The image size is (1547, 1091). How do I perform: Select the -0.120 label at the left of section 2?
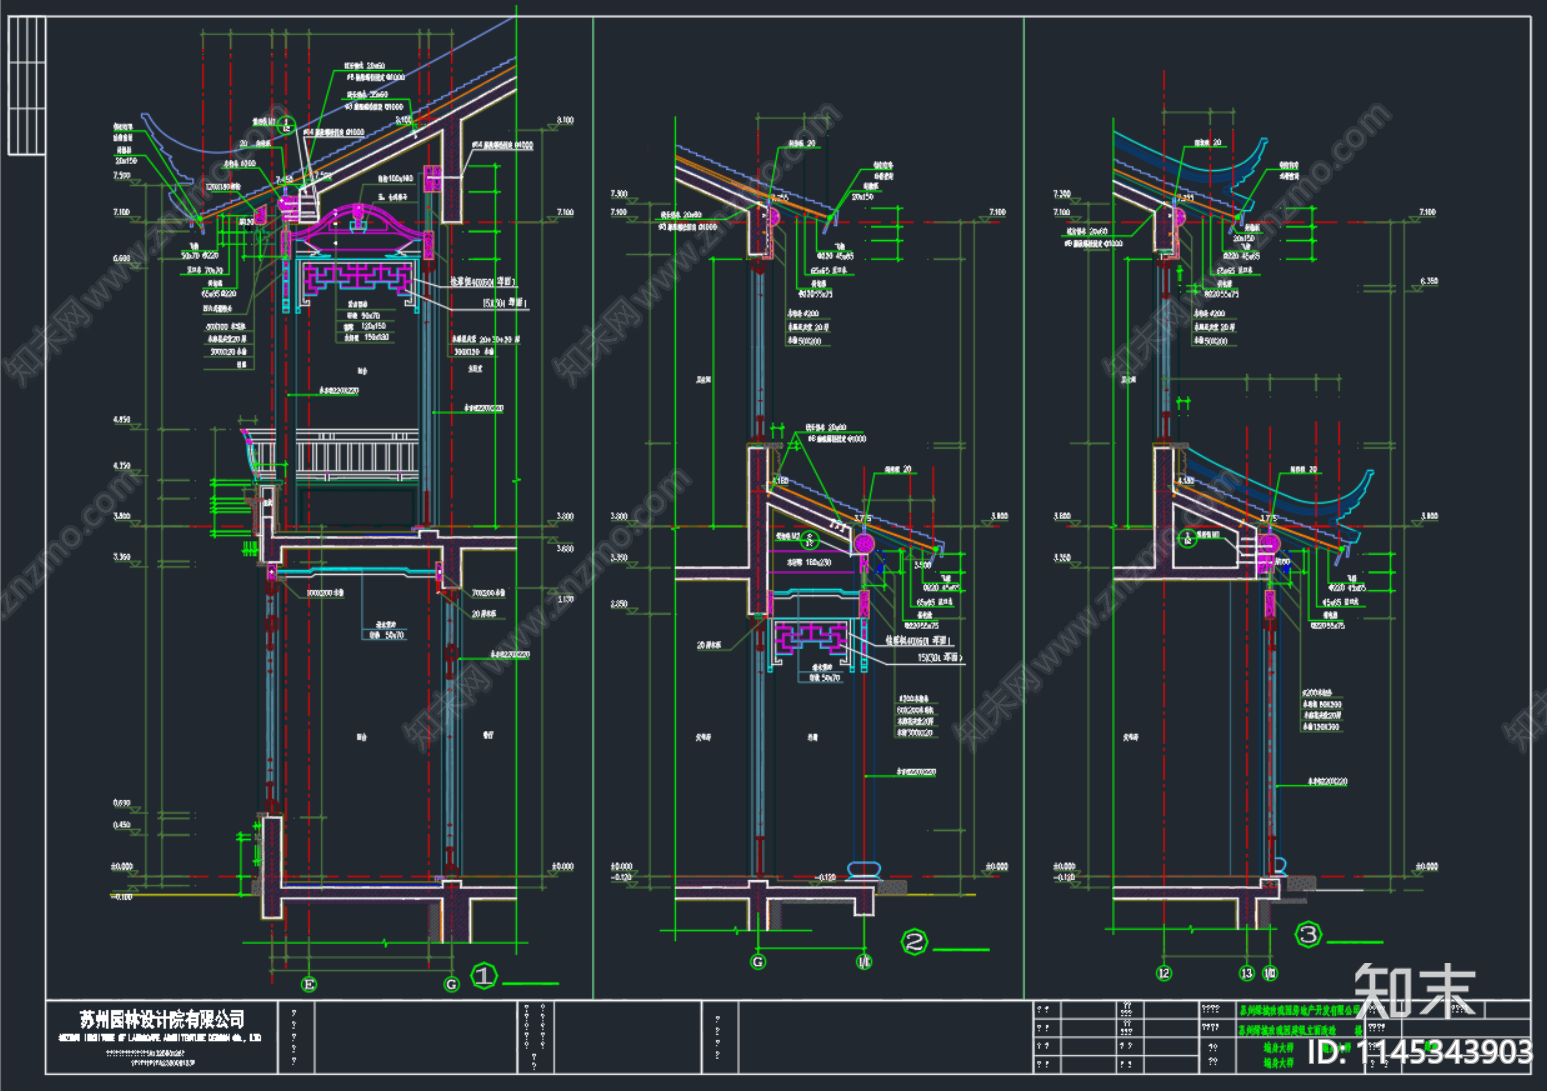pyautogui.click(x=621, y=877)
